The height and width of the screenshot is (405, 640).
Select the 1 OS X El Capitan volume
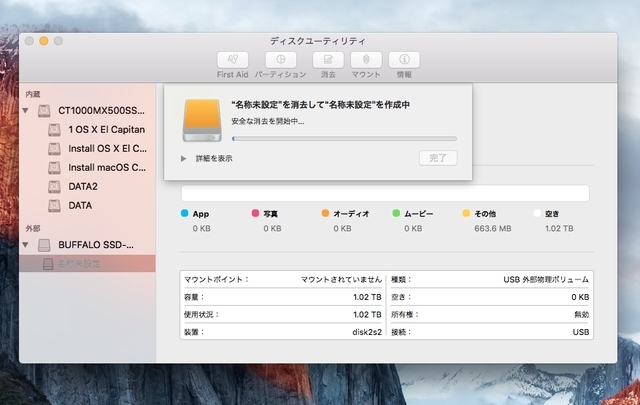tap(106, 129)
